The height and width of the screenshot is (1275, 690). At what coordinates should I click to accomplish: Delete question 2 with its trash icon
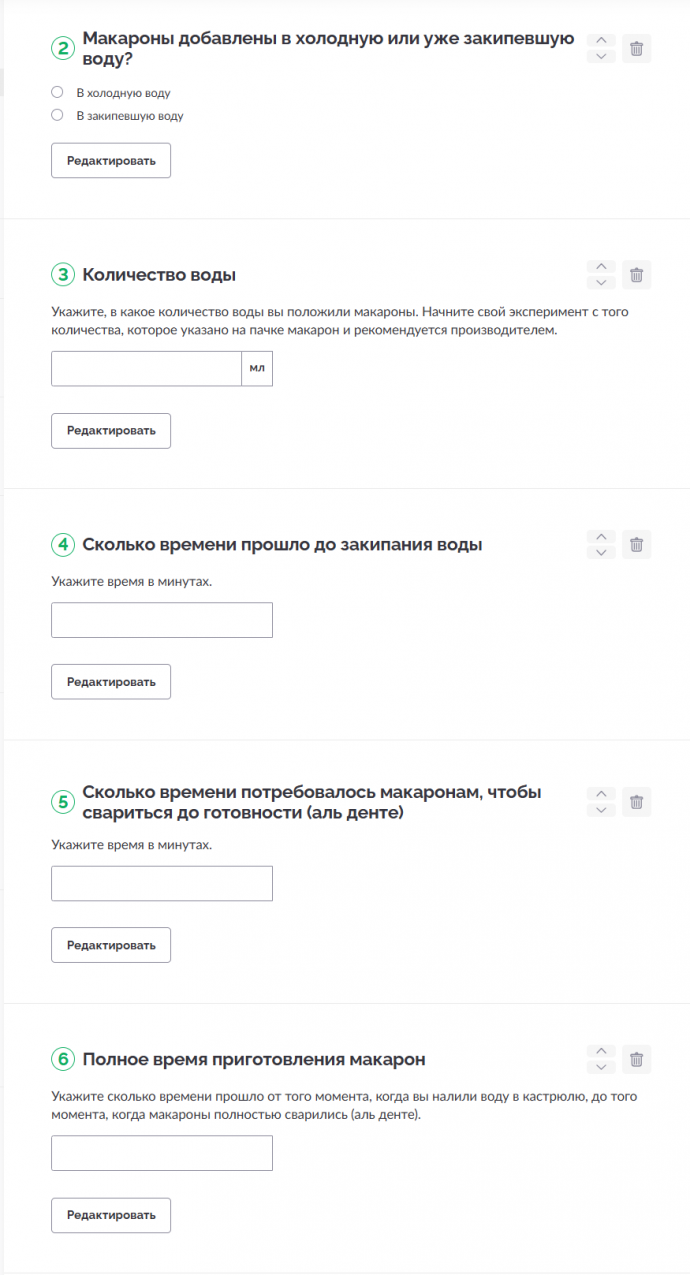(x=636, y=48)
